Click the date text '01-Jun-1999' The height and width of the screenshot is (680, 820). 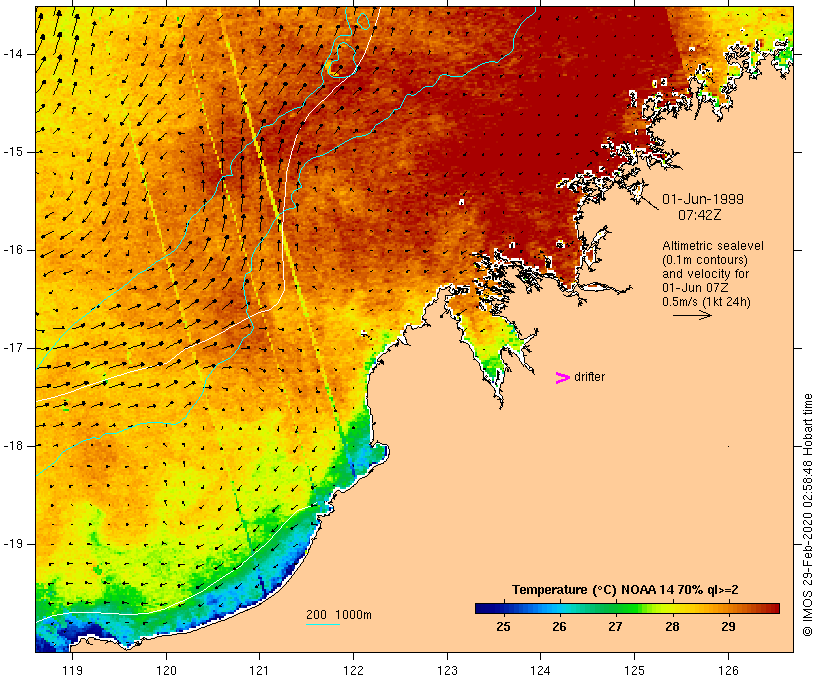pyautogui.click(x=703, y=199)
